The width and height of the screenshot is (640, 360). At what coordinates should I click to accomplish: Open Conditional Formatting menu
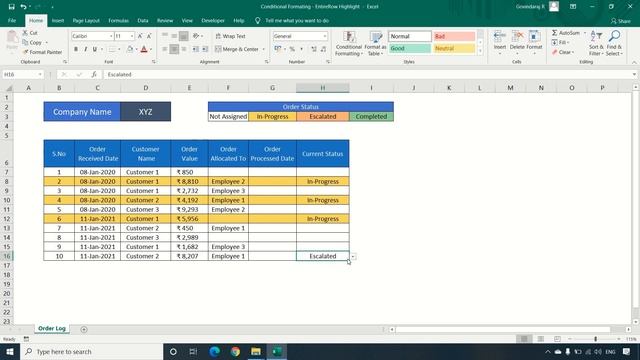tap(349, 43)
